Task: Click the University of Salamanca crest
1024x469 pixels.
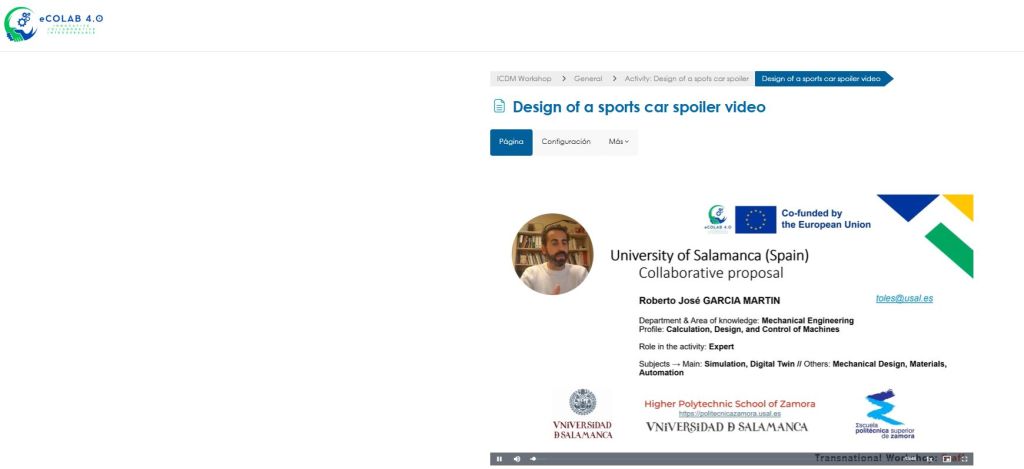Action: [582, 402]
